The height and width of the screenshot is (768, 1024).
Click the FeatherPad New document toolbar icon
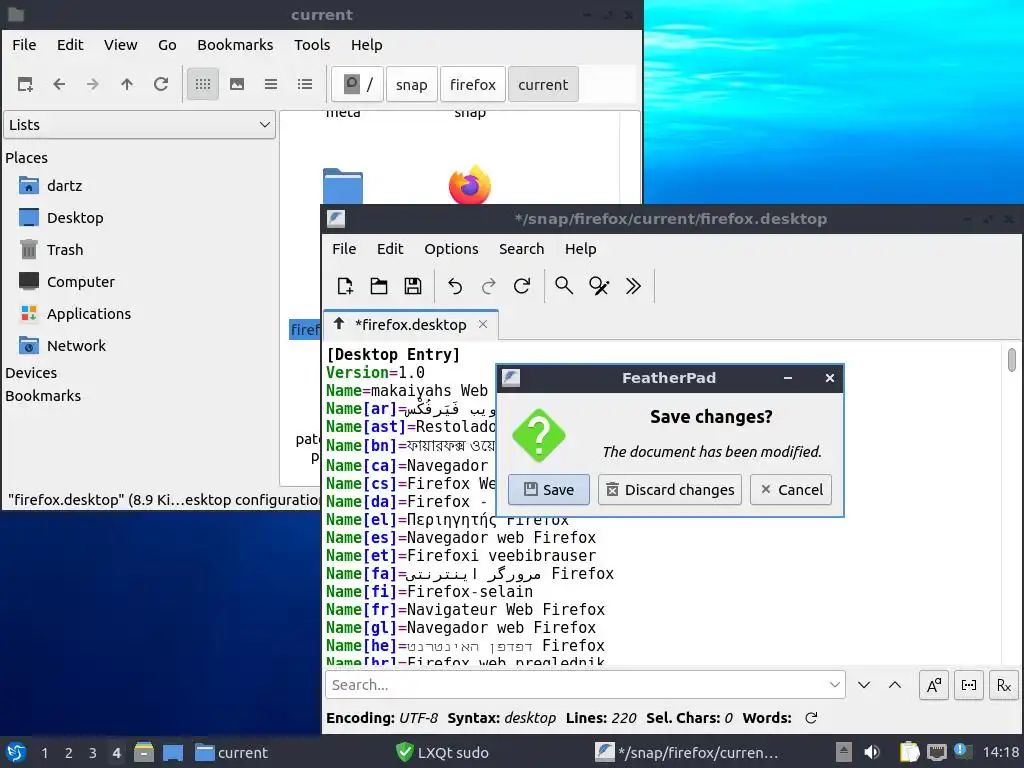coord(345,286)
